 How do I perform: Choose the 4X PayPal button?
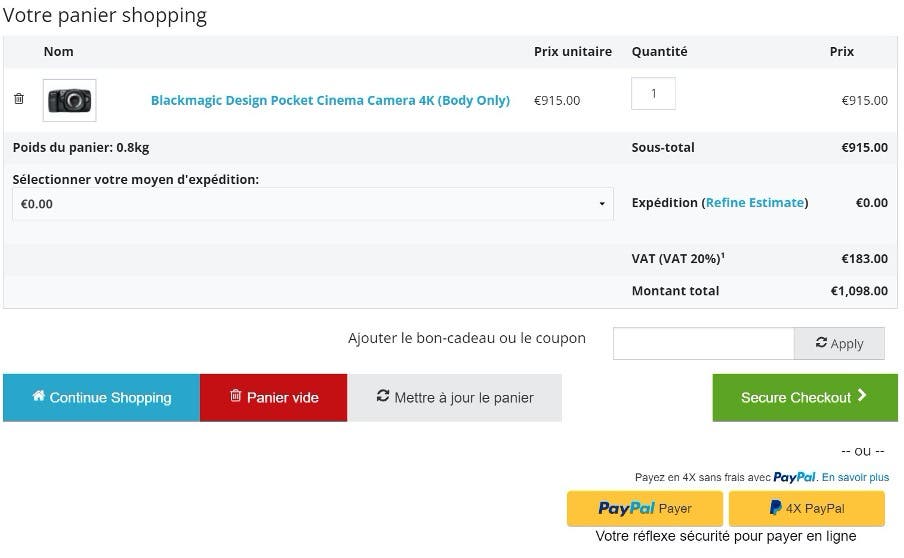tap(806, 508)
